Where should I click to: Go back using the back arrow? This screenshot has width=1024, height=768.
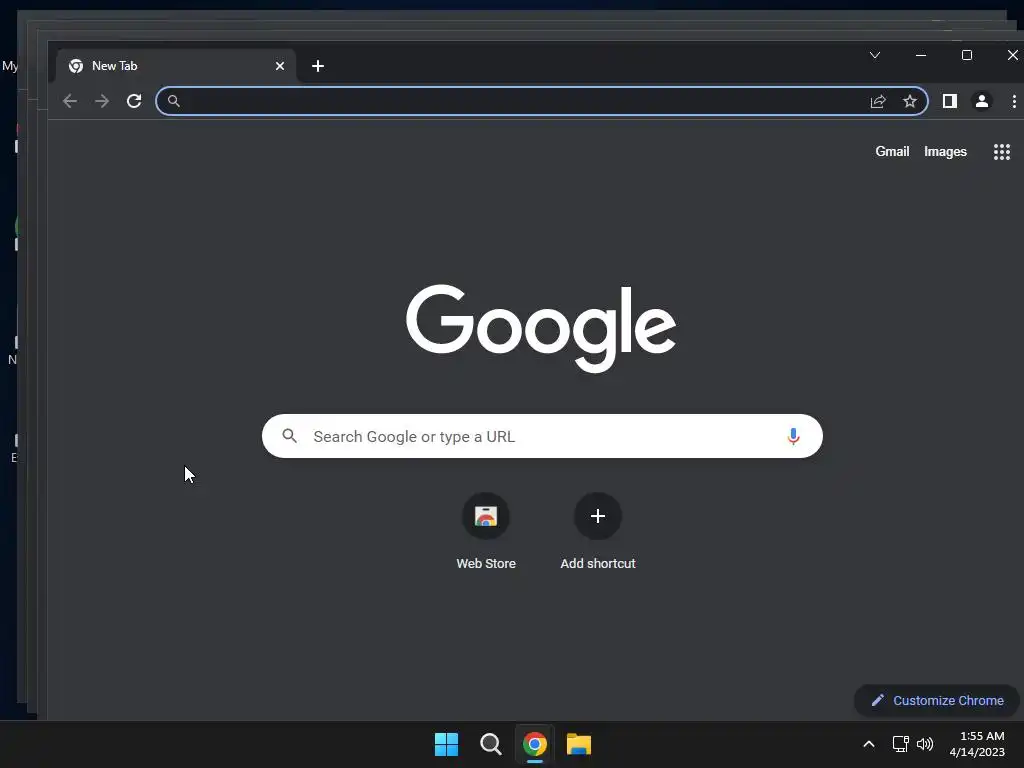(70, 101)
